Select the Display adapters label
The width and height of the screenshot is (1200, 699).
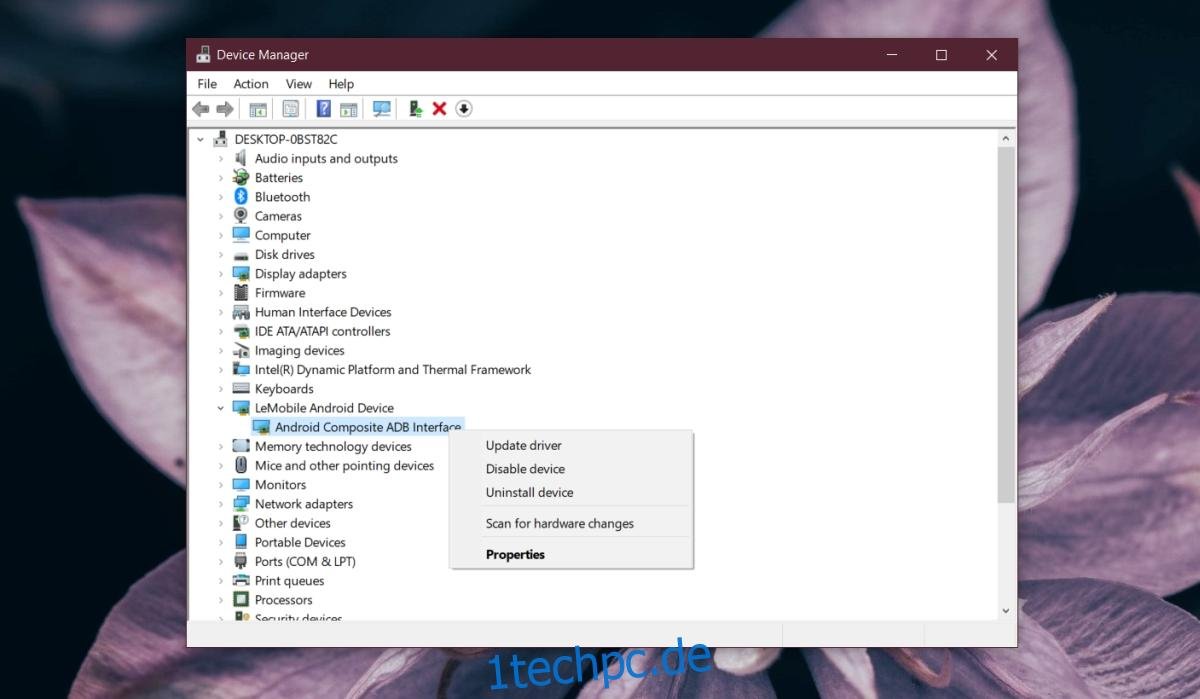pyautogui.click(x=301, y=274)
